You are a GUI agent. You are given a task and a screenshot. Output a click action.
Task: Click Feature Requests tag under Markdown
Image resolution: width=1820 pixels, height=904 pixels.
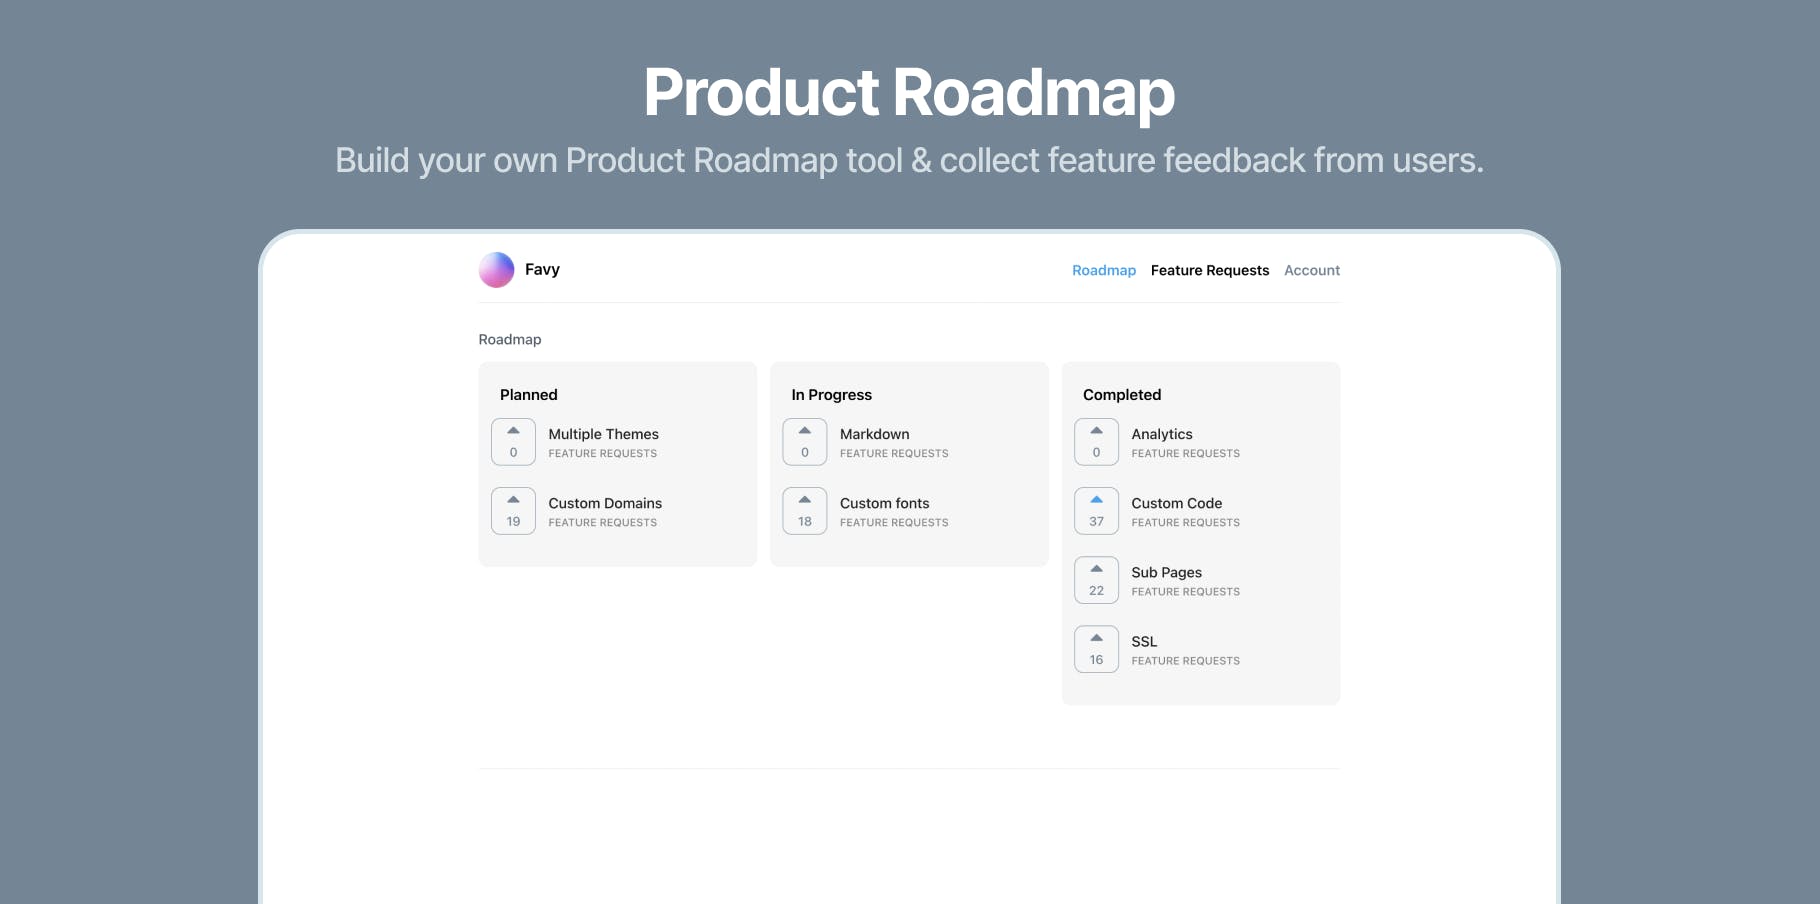click(x=894, y=454)
